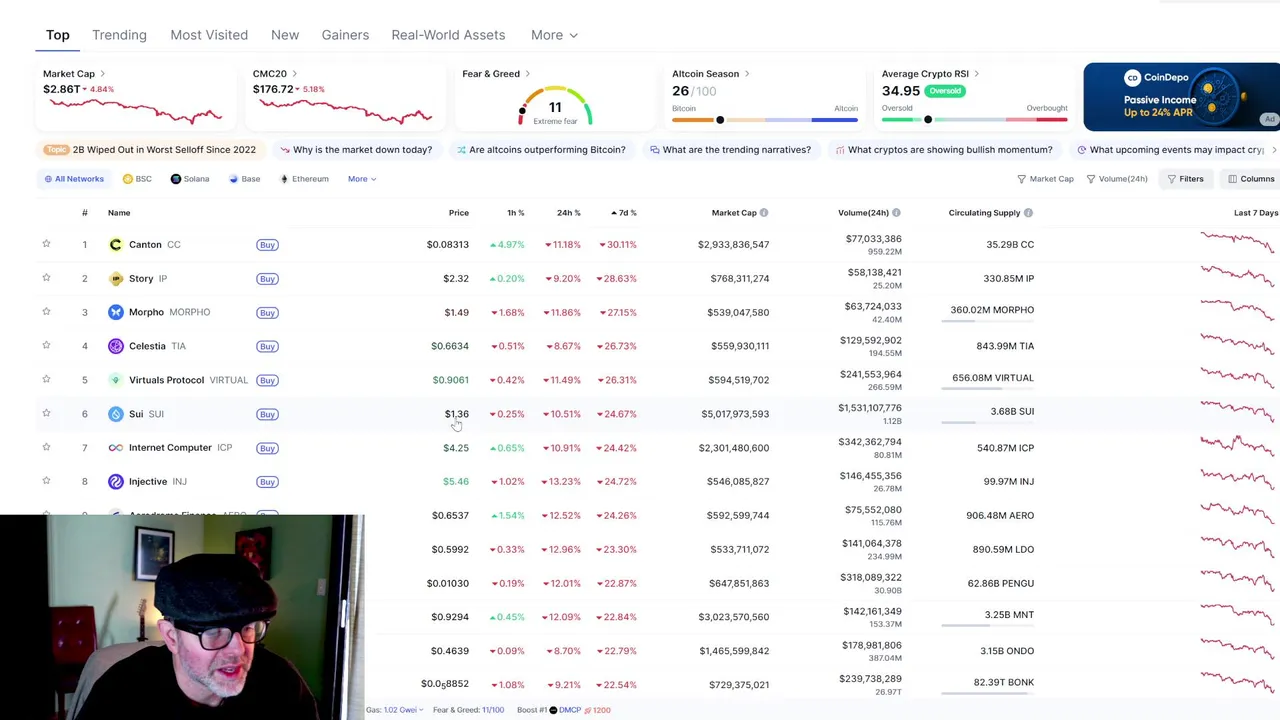Star Story in the watchlist column
This screenshot has width=1280, height=720.
pos(46,278)
